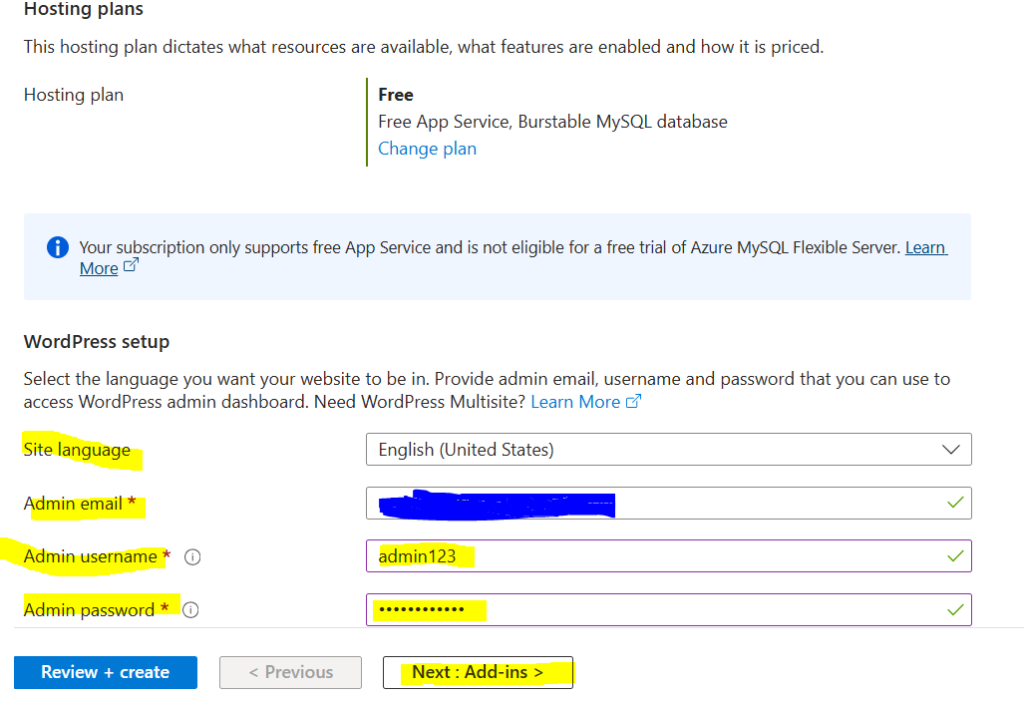Click the Site language label

(77, 450)
